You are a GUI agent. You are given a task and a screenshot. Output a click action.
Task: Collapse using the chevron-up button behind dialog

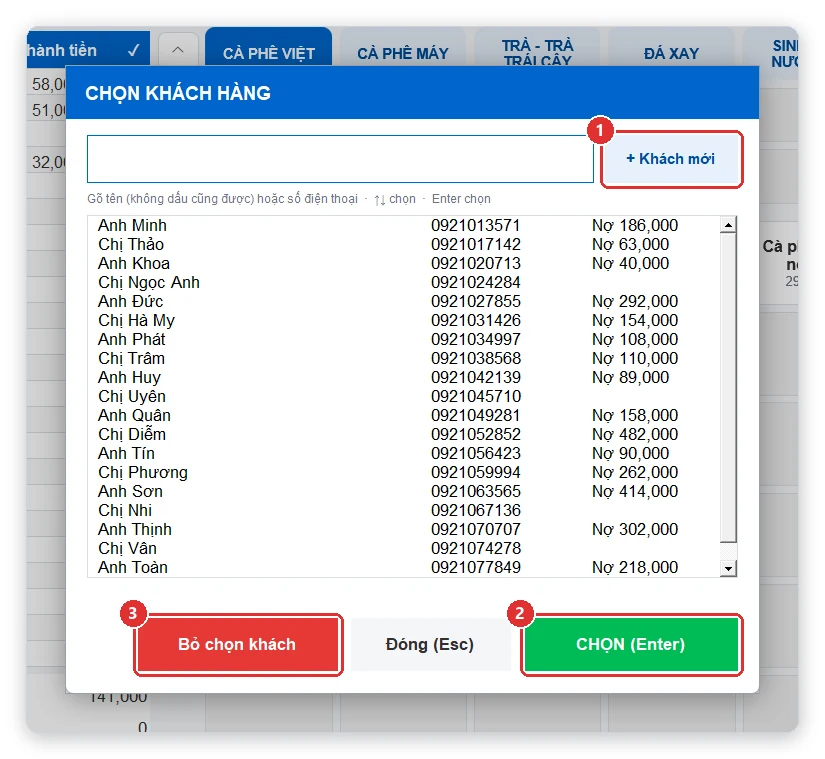point(178,50)
